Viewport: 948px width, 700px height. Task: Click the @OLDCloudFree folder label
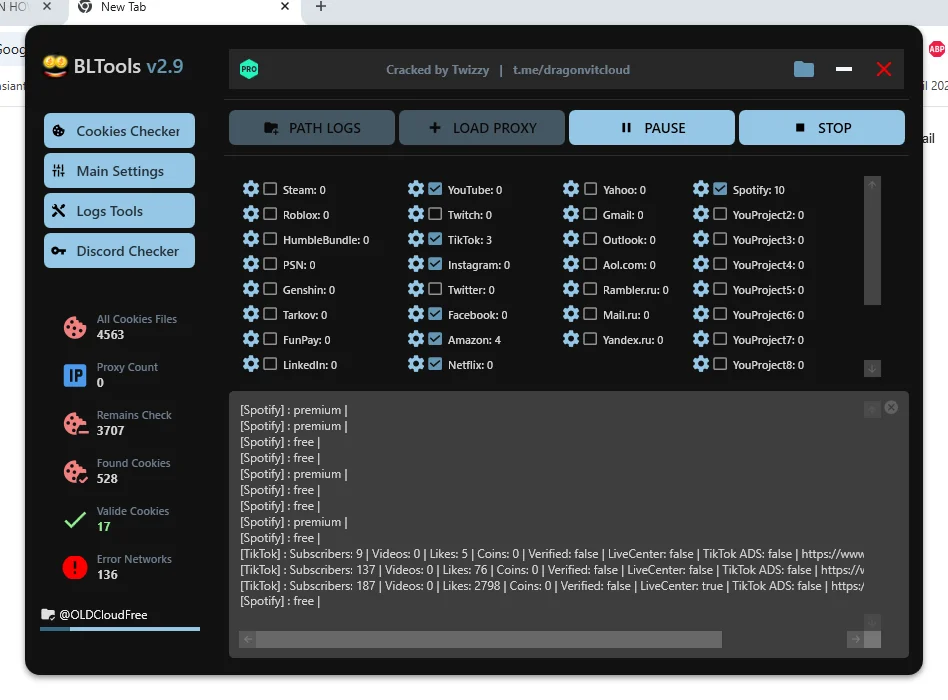94,615
